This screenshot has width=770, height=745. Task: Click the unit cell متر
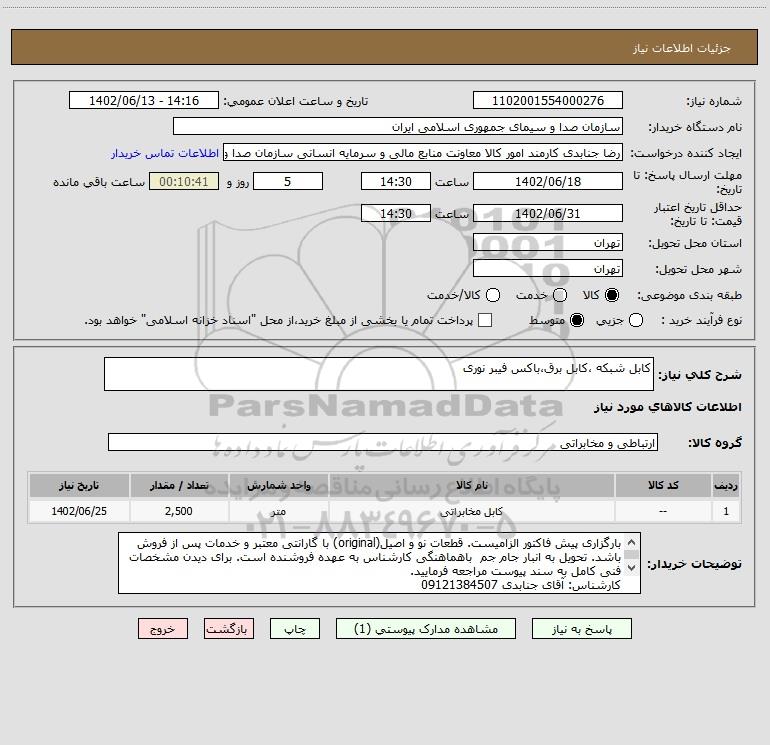(x=278, y=511)
